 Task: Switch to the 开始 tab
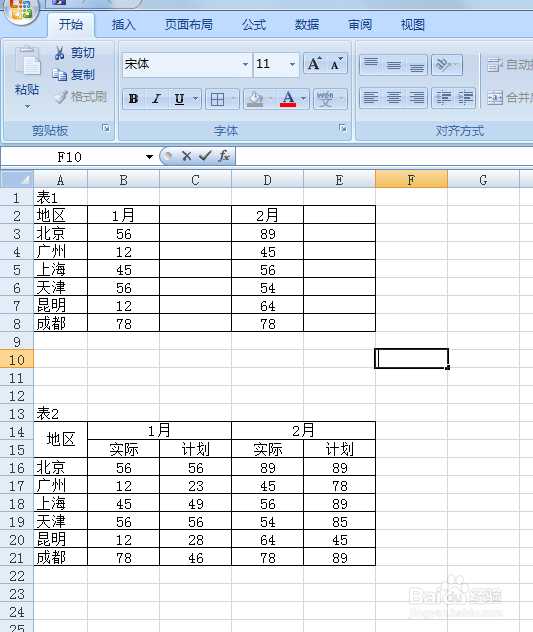point(71,25)
